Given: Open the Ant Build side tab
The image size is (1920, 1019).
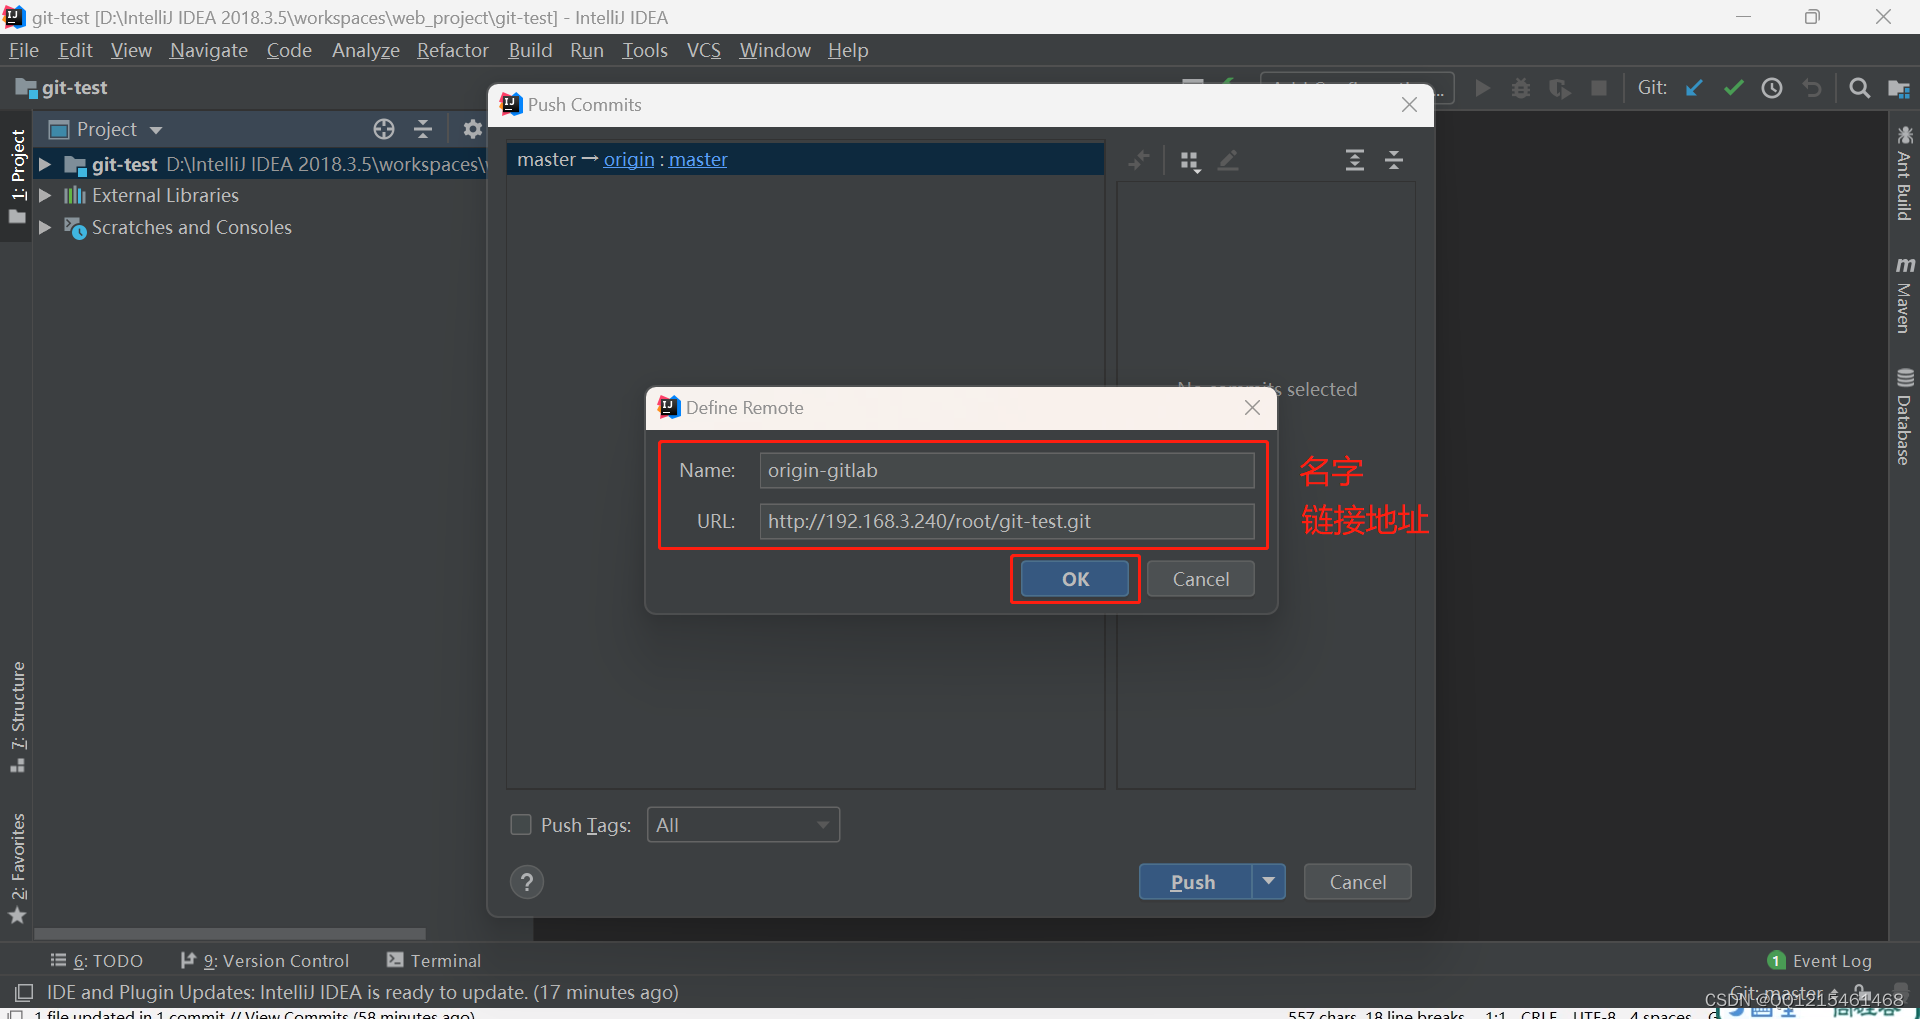Looking at the screenshot, I should coord(1904,173).
